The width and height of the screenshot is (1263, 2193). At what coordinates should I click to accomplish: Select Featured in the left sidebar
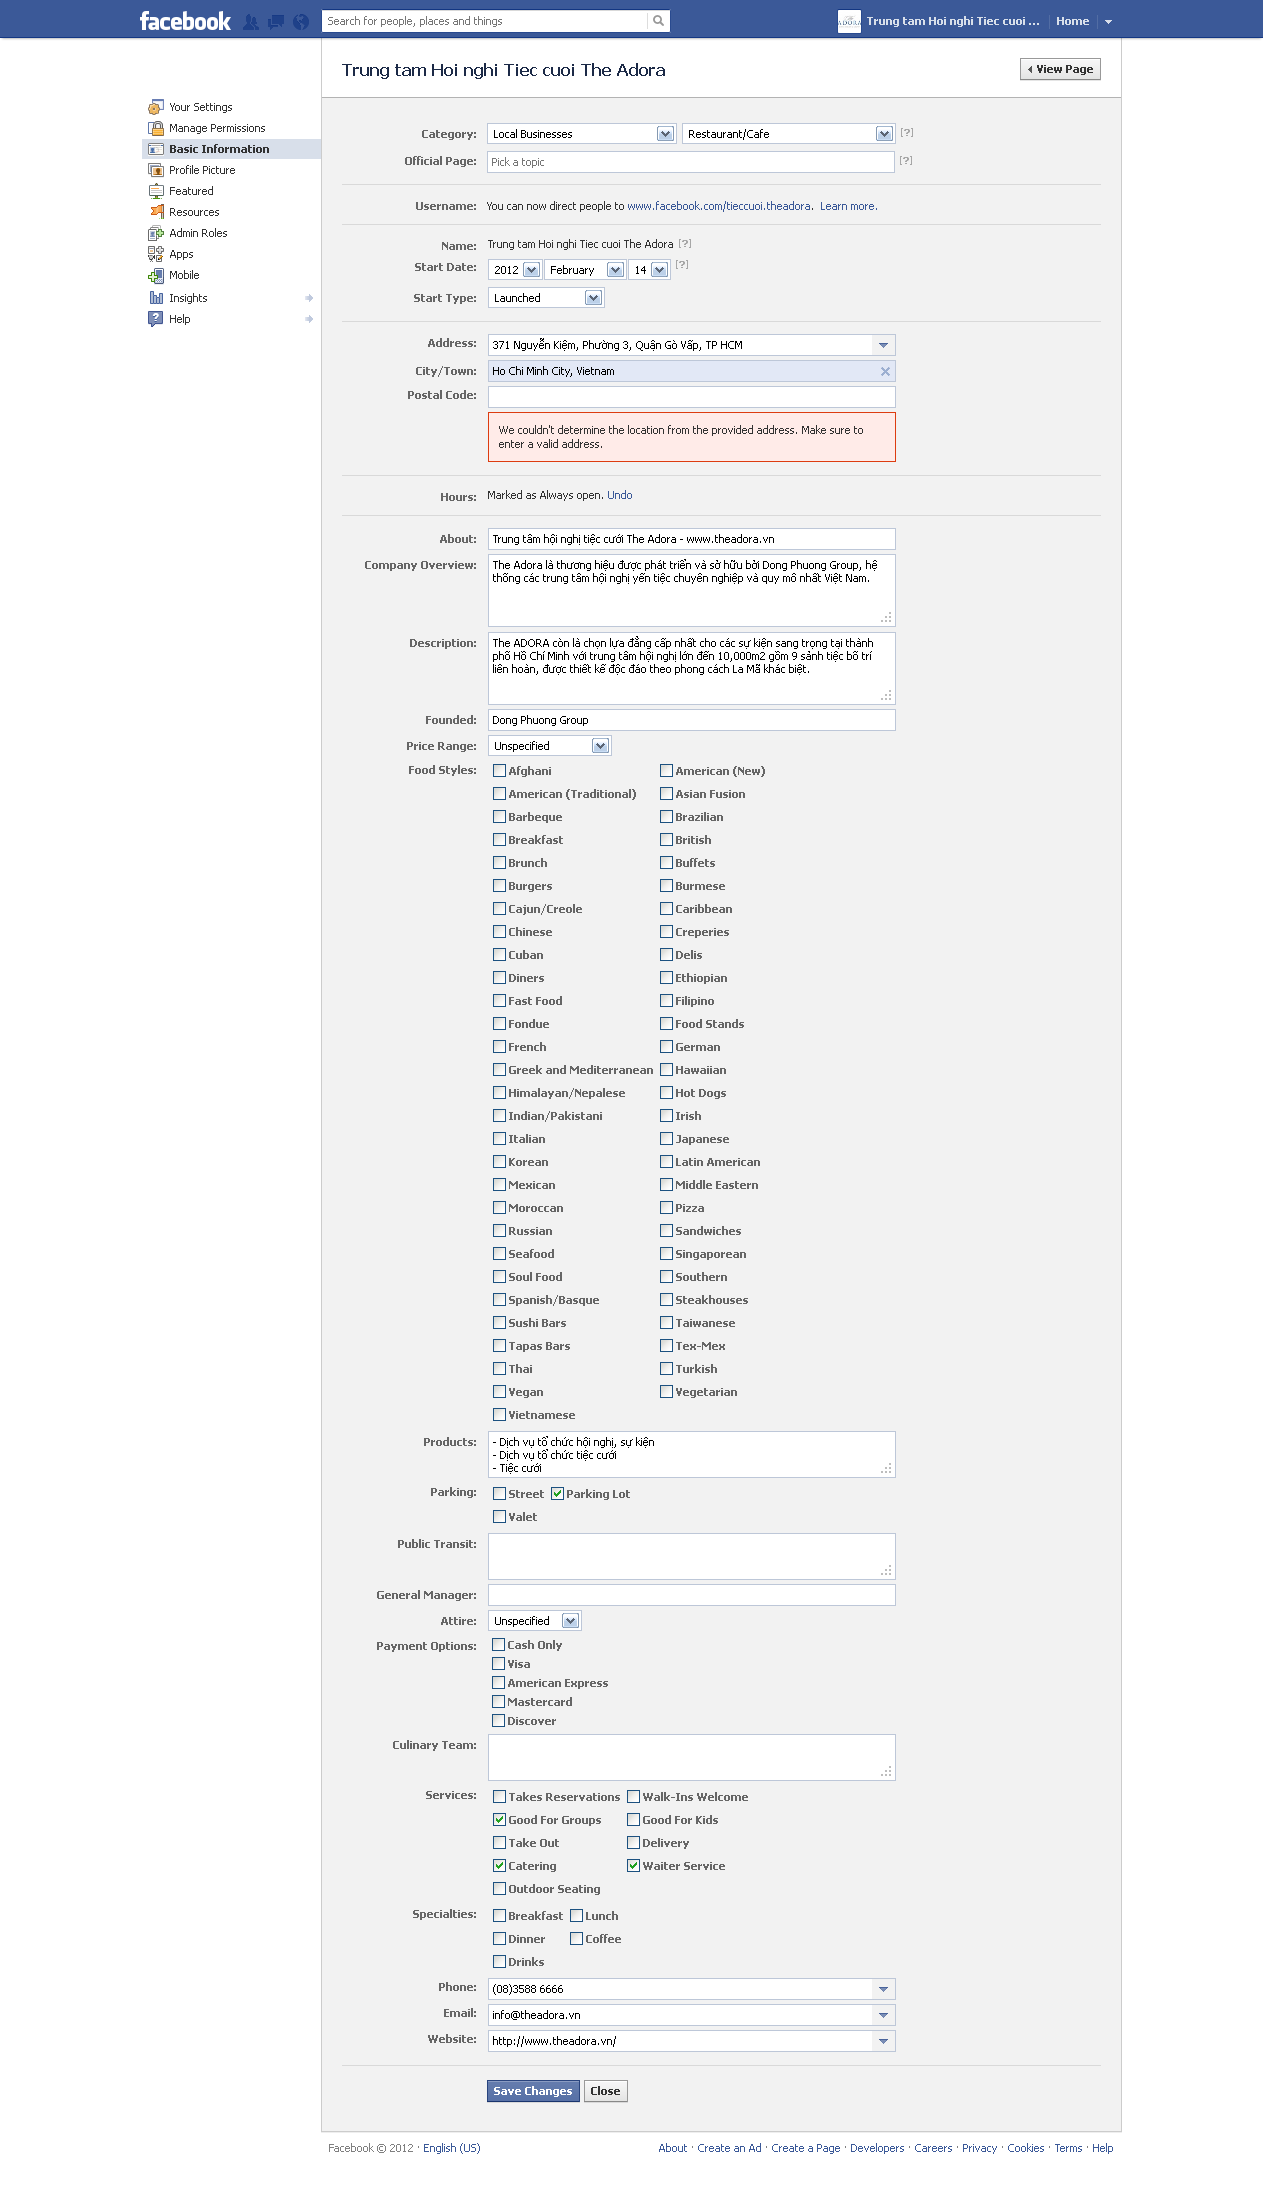191,191
